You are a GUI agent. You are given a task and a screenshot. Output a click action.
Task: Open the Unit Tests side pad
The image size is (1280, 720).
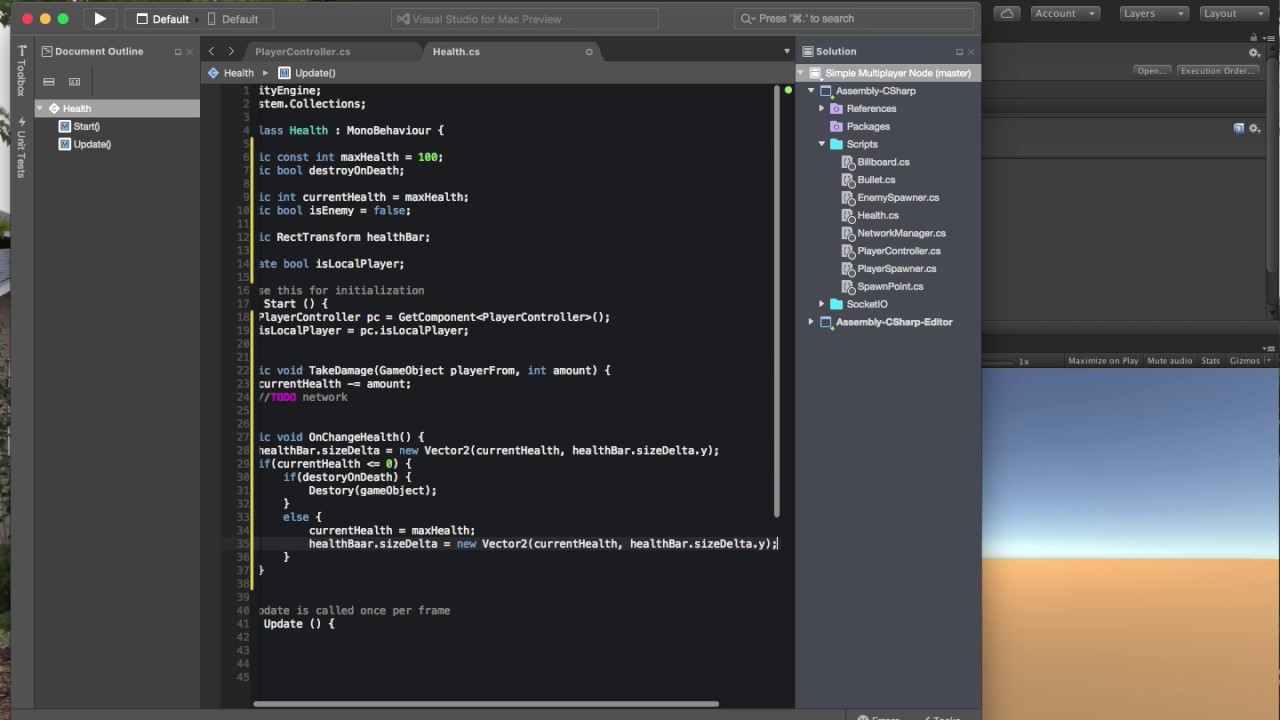pyautogui.click(x=21, y=148)
